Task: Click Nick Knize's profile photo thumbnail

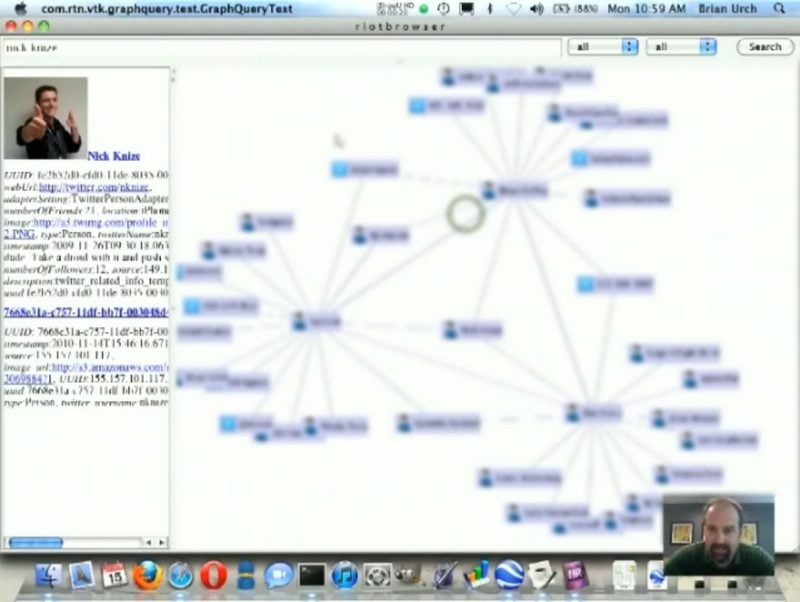Action: click(x=45, y=119)
